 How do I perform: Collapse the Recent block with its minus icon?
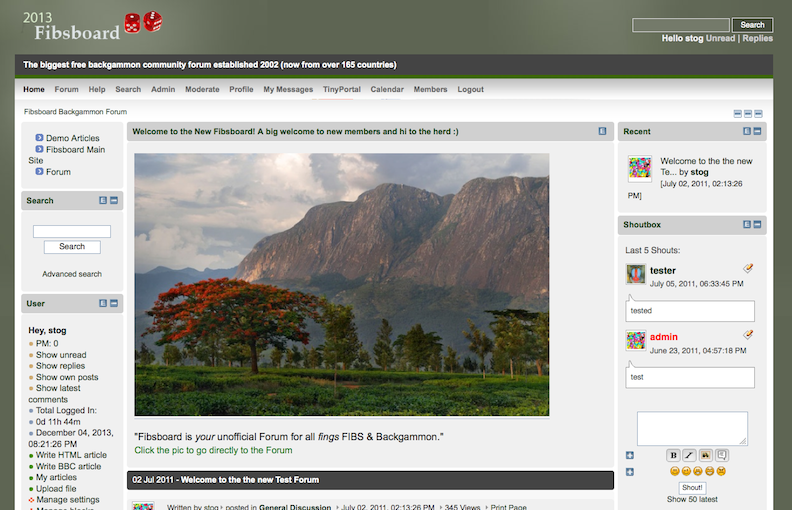tap(757, 131)
